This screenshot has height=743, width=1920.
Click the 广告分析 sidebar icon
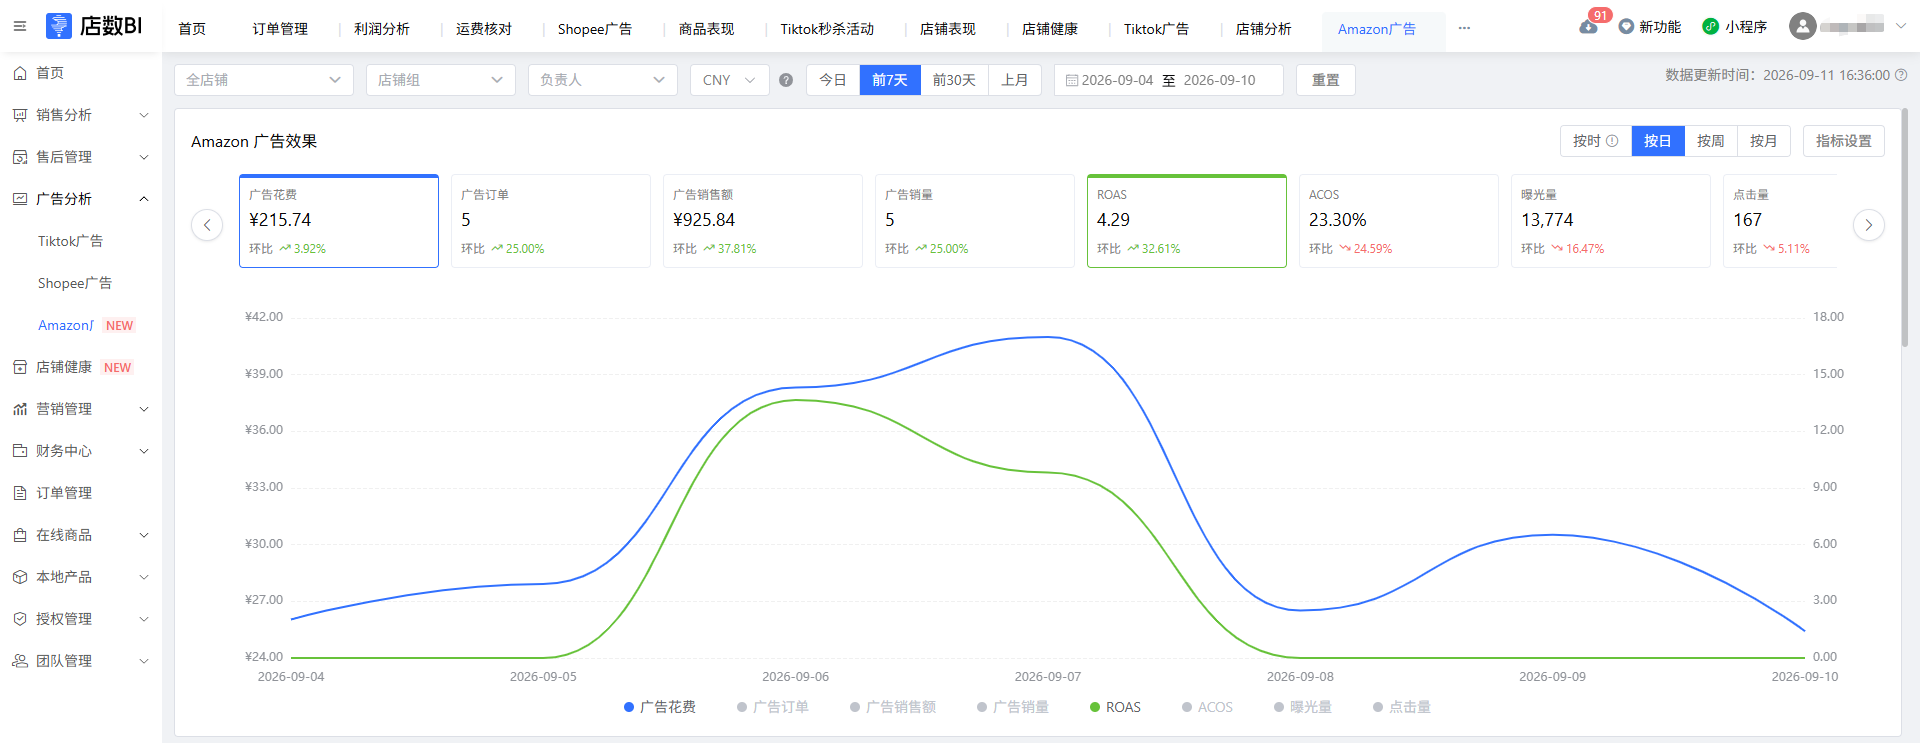pos(20,199)
